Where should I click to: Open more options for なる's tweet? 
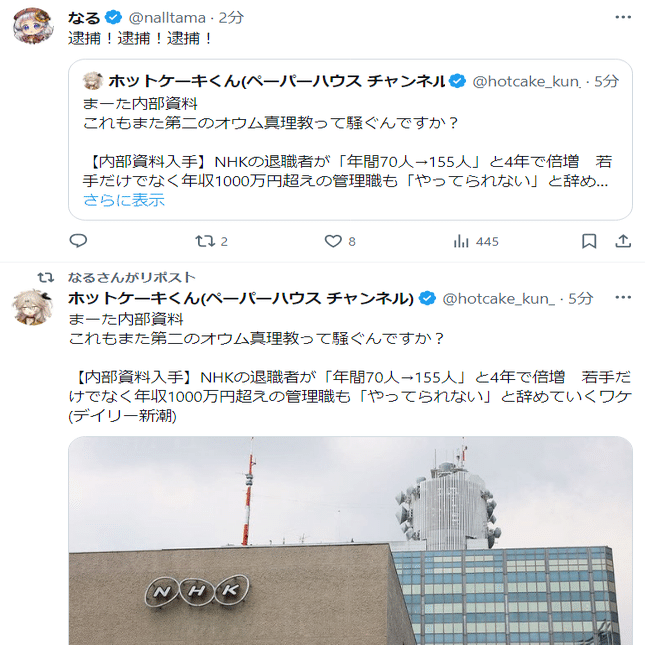(623, 17)
